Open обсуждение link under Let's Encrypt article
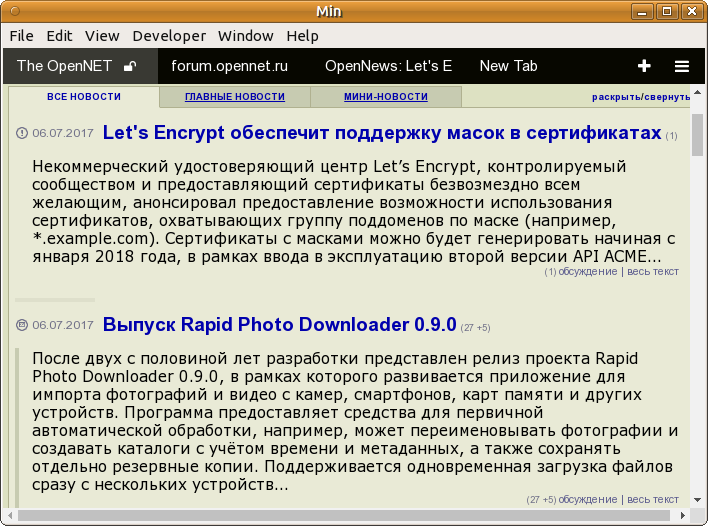Viewport: 708px width, 526px height. click(x=587, y=271)
